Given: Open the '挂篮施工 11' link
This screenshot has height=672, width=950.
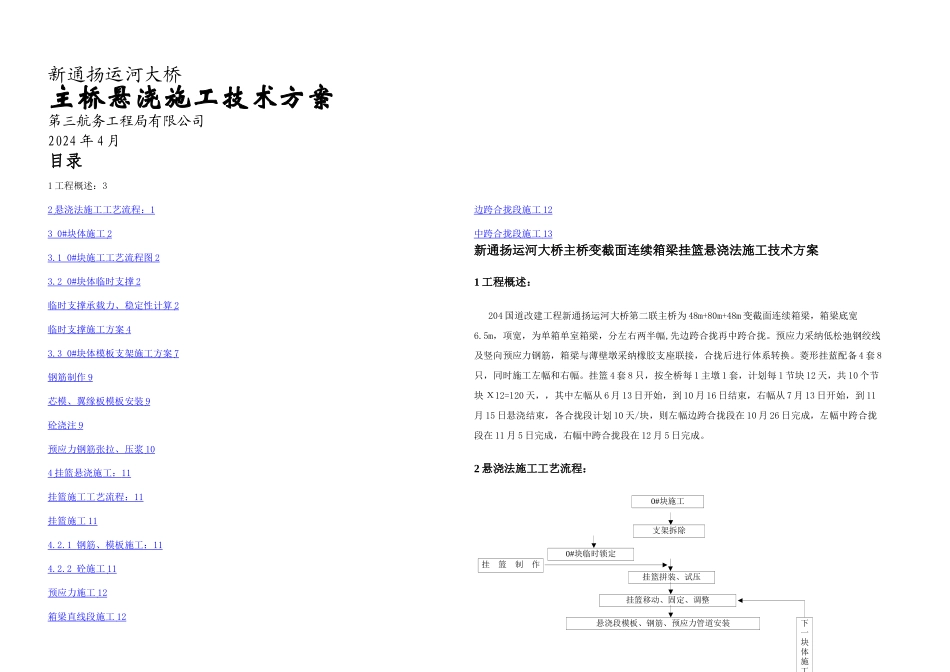Looking at the screenshot, I should (x=72, y=521).
